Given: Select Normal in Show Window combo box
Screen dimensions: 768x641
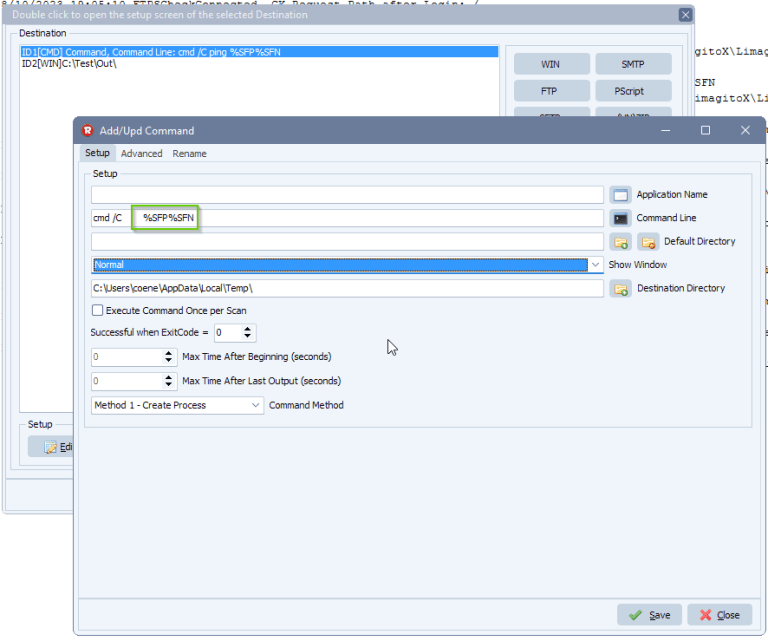Looking at the screenshot, I should (x=341, y=265).
